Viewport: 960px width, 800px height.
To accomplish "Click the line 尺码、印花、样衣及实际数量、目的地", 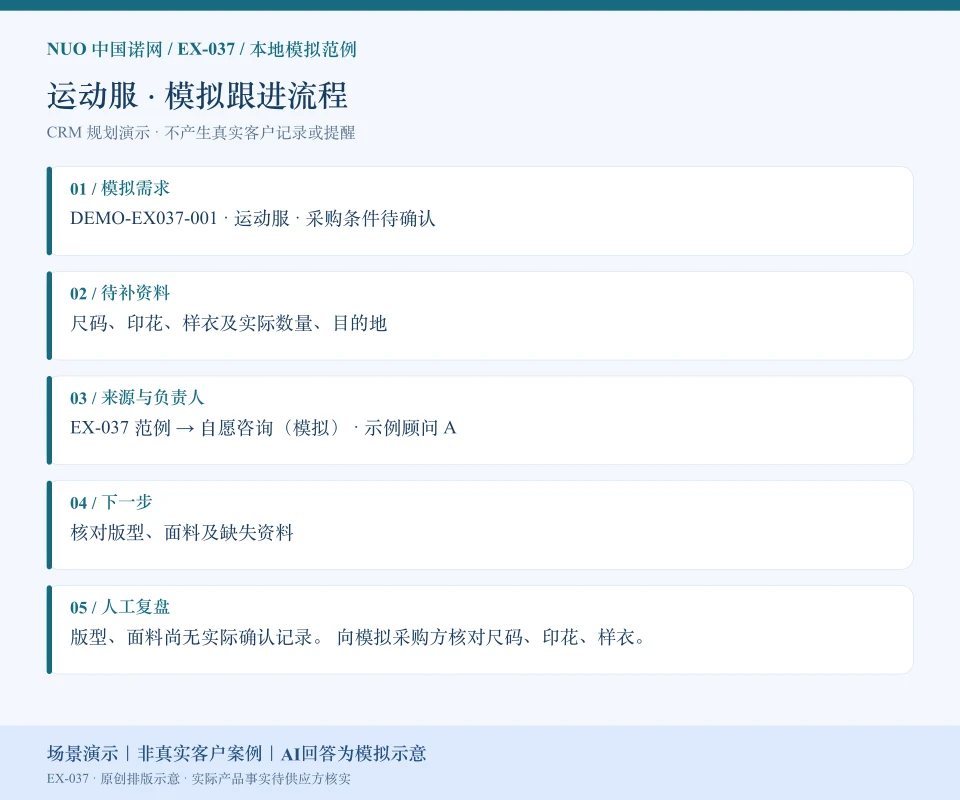I will point(228,323).
